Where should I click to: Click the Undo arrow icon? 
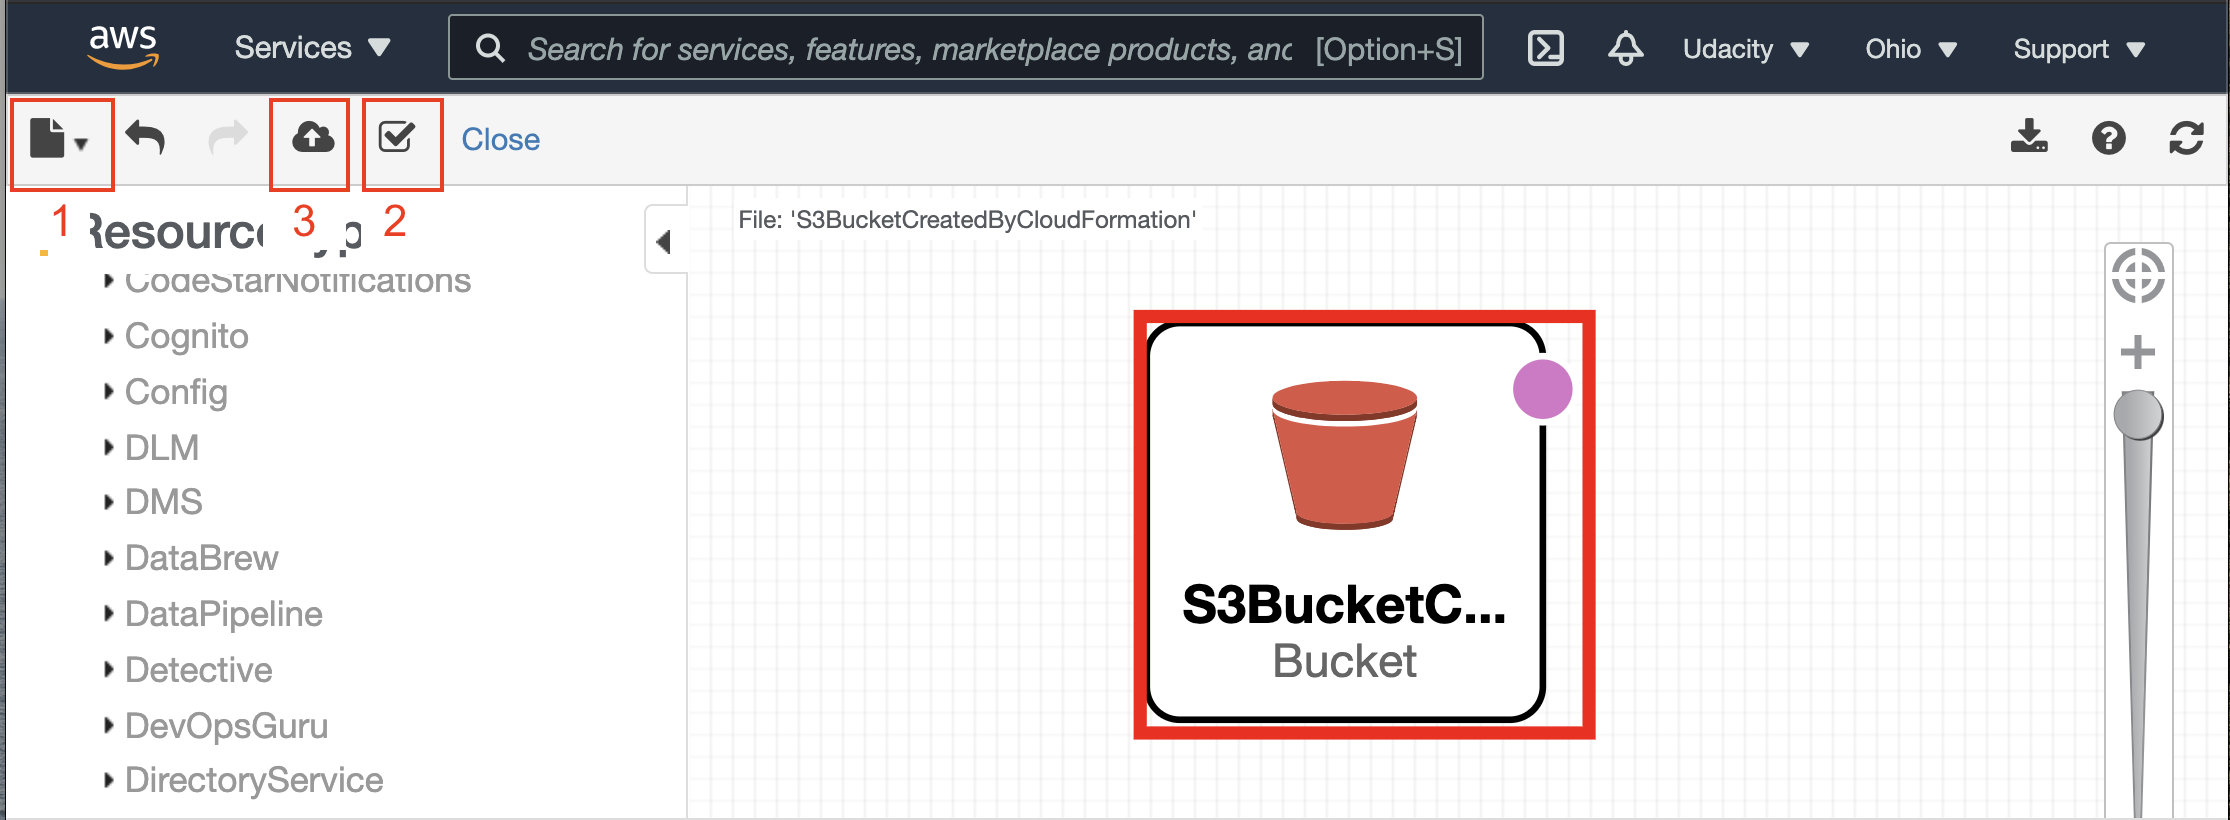pos(146,138)
